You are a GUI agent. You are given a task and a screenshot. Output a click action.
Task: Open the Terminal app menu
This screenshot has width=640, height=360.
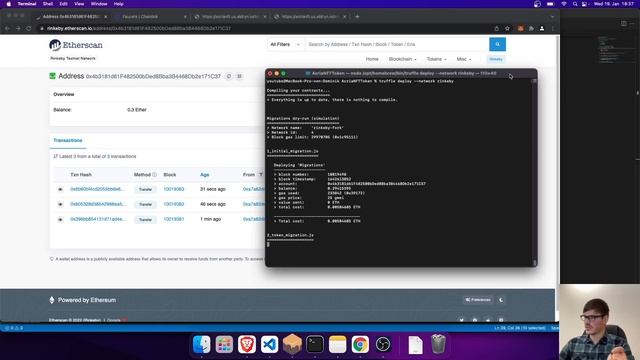click(27, 4)
